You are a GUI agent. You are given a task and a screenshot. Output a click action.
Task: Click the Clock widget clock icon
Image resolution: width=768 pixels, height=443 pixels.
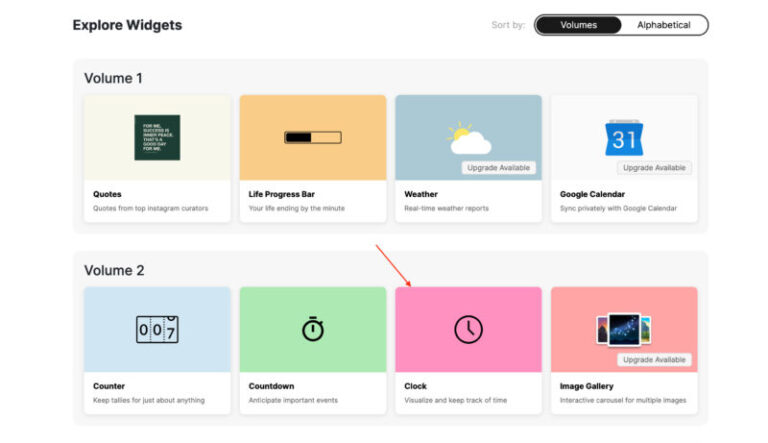click(468, 329)
